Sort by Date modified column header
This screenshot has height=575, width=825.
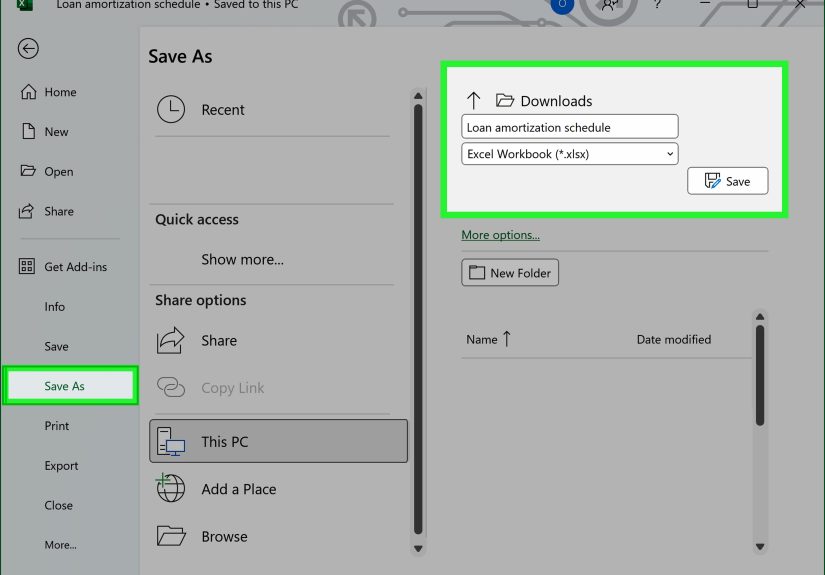pos(673,339)
